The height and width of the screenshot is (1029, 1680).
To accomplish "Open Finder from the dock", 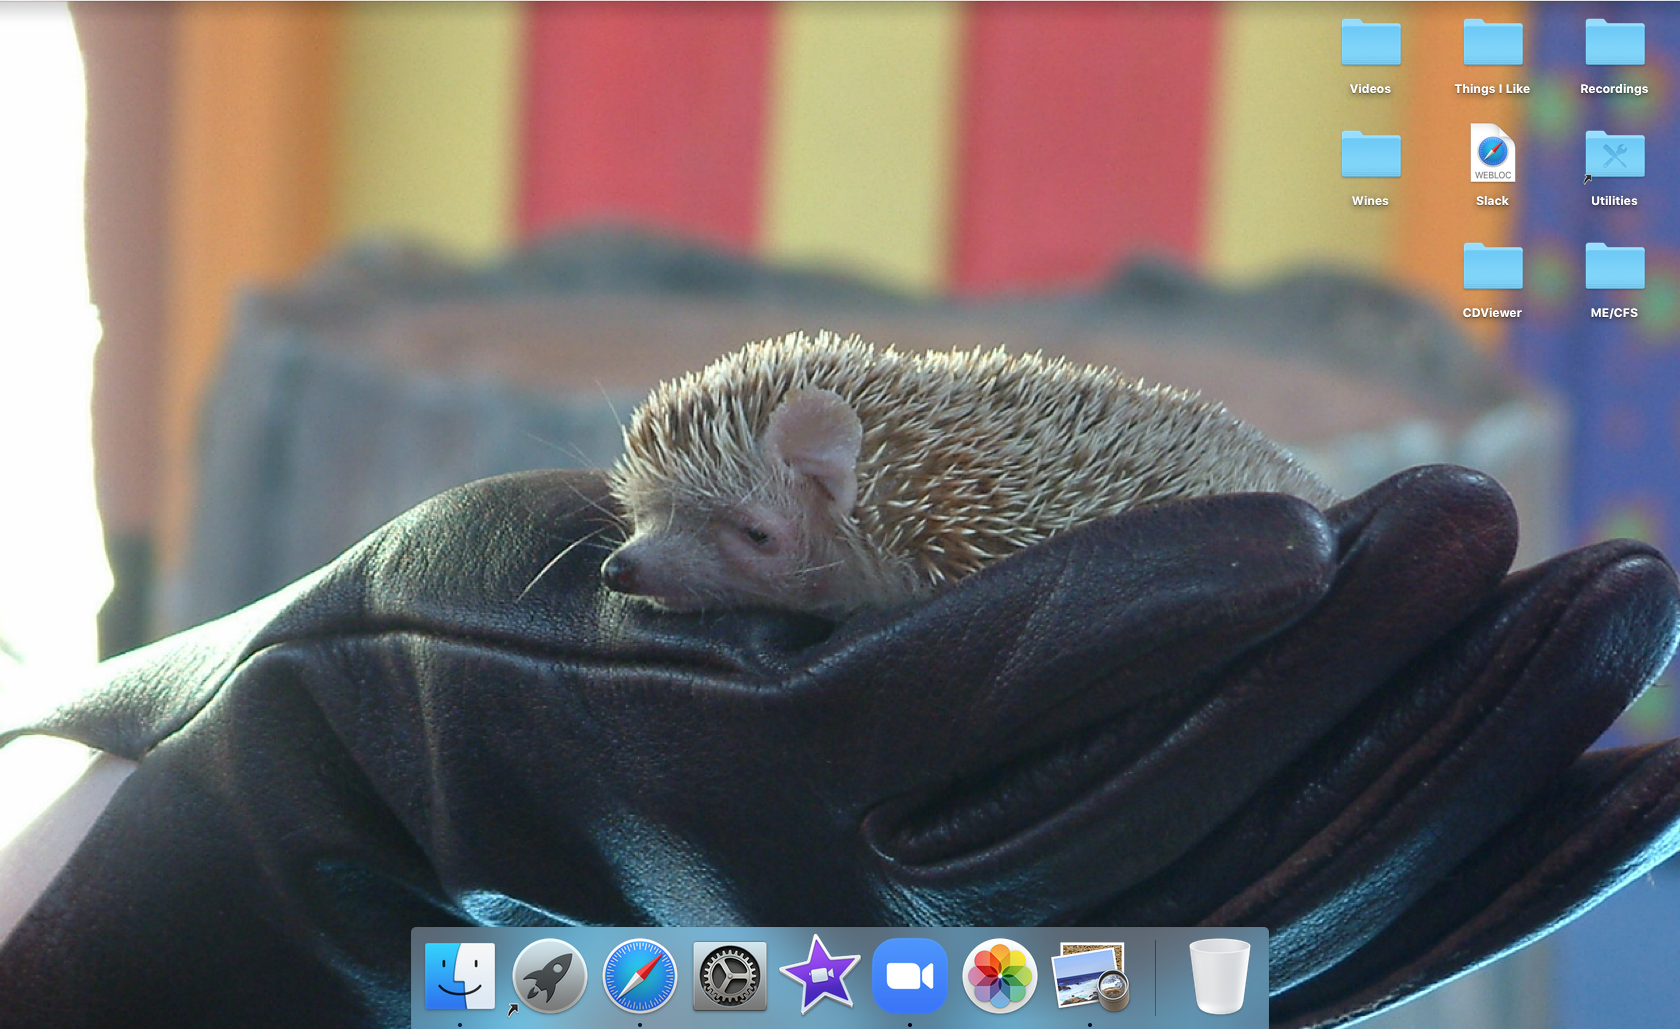I will 460,976.
